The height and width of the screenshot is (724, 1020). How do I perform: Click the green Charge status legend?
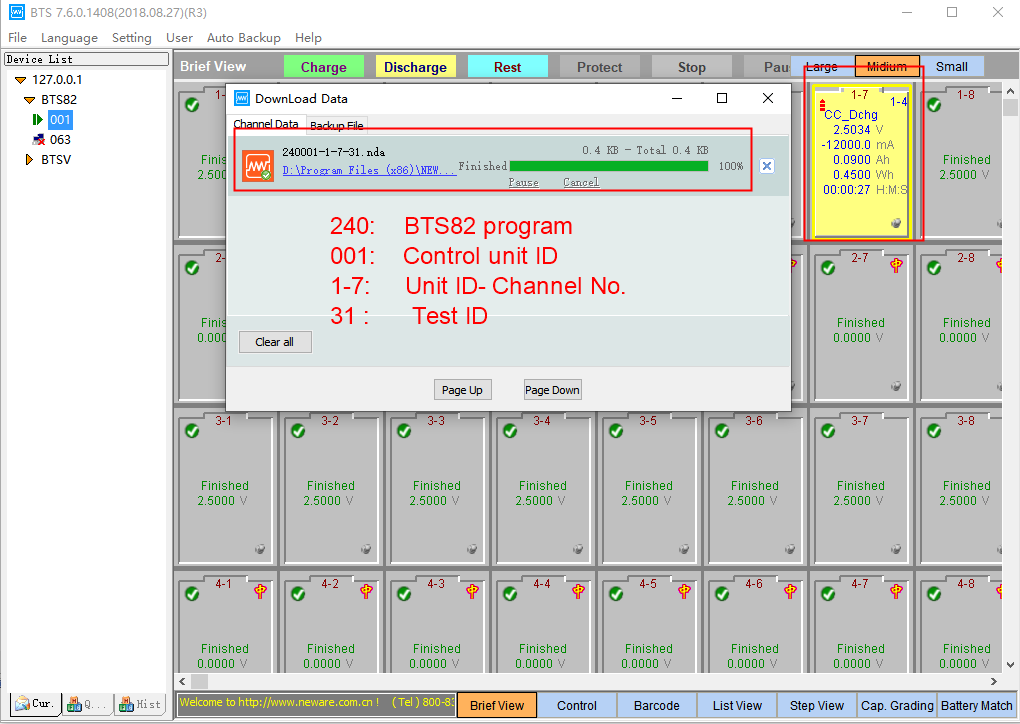tap(324, 67)
